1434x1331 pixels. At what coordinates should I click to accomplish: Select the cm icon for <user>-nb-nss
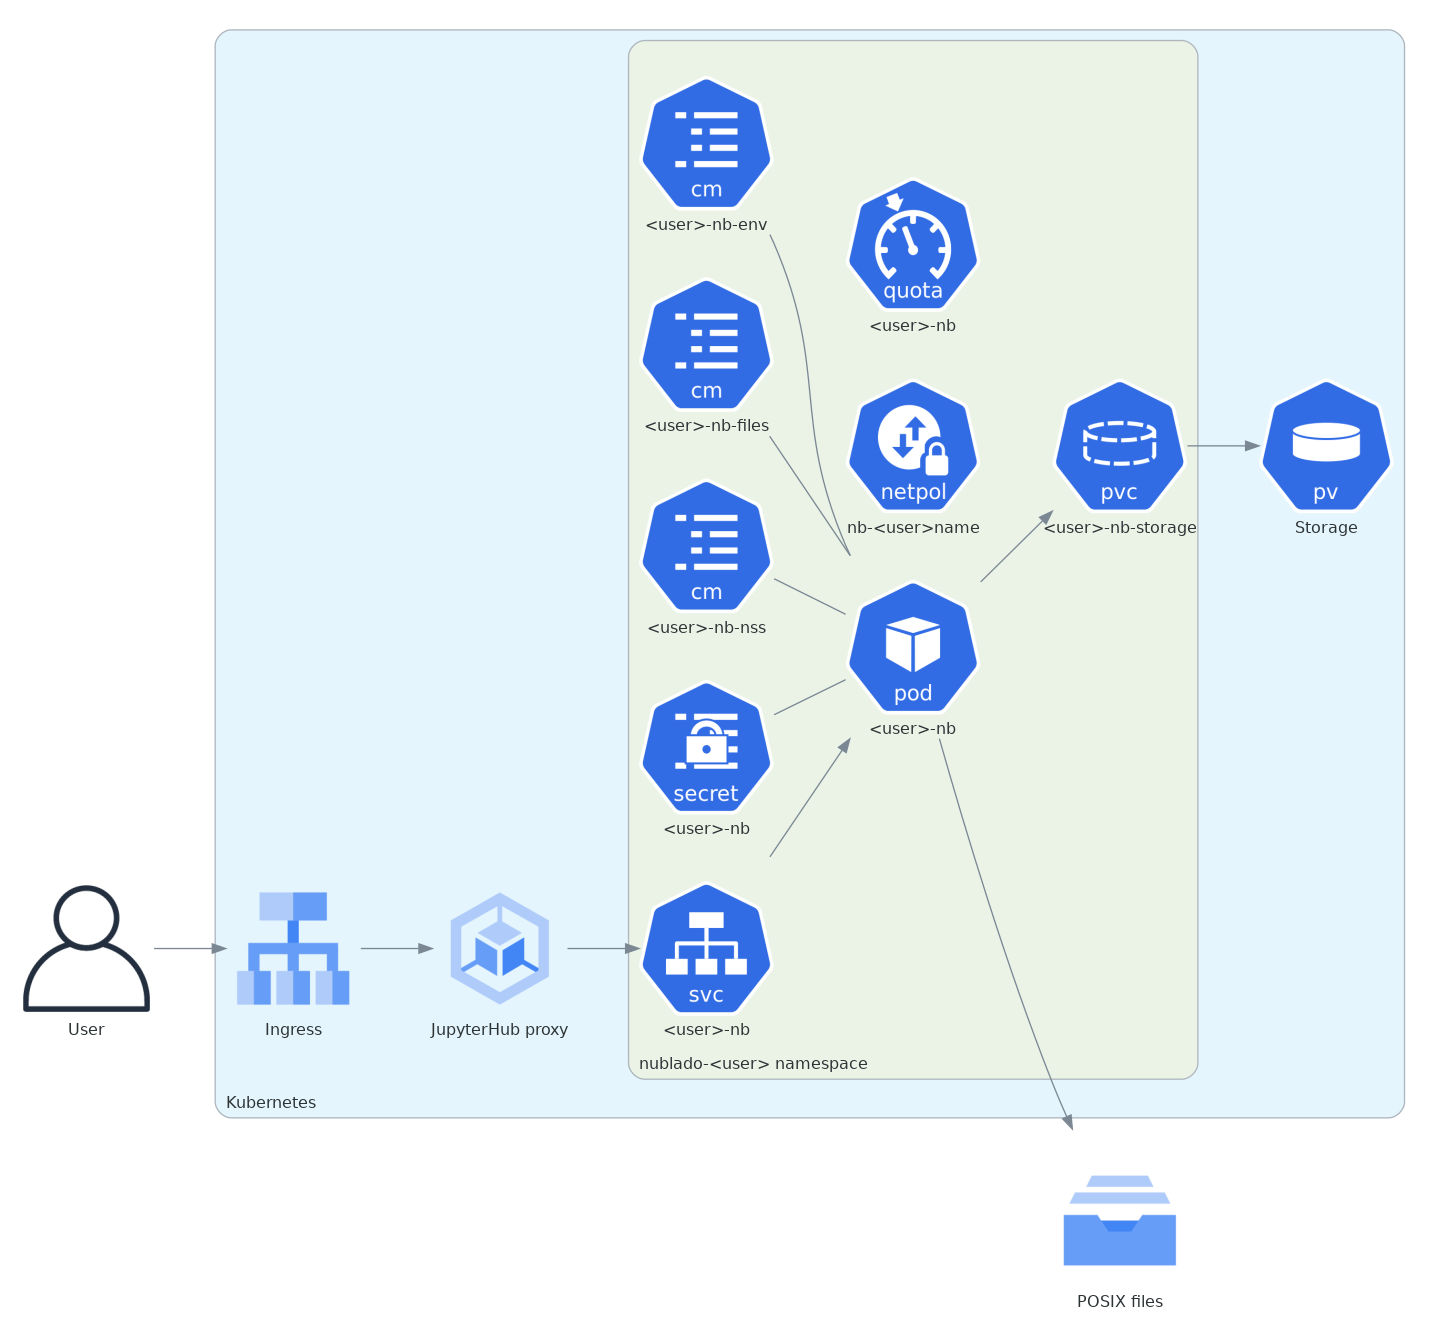(x=706, y=546)
